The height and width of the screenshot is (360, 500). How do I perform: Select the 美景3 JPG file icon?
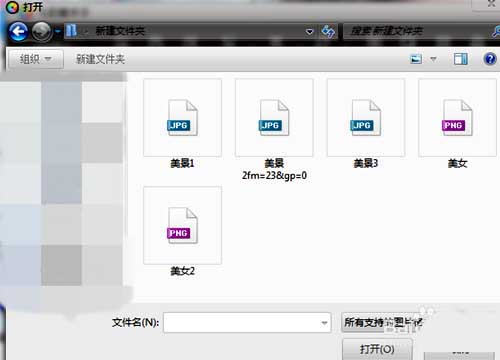point(366,118)
